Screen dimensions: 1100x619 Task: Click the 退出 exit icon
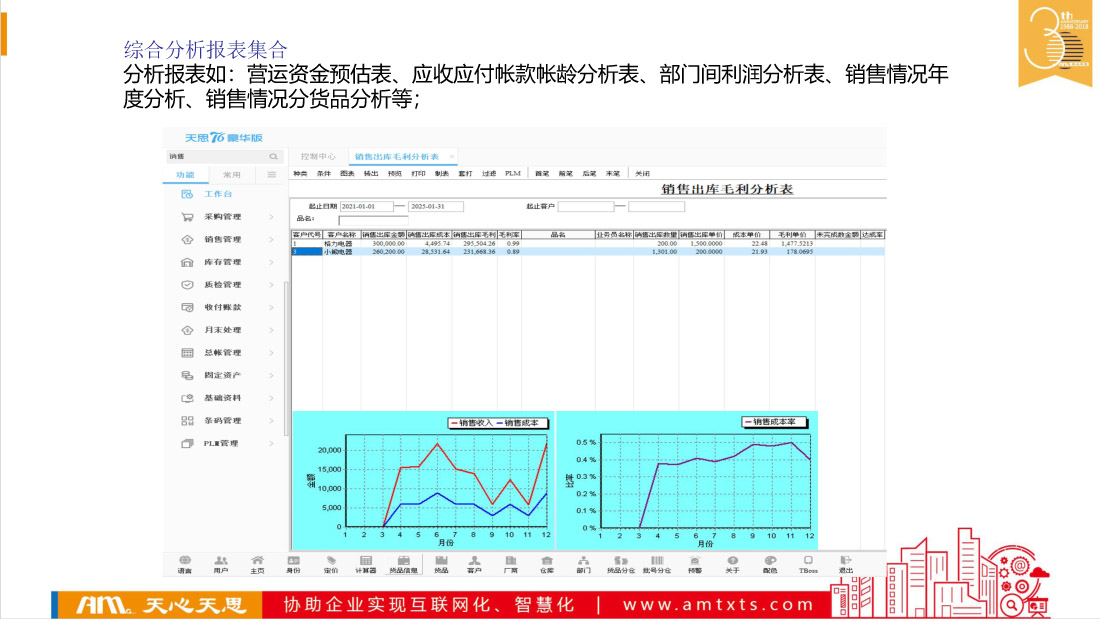tap(846, 561)
